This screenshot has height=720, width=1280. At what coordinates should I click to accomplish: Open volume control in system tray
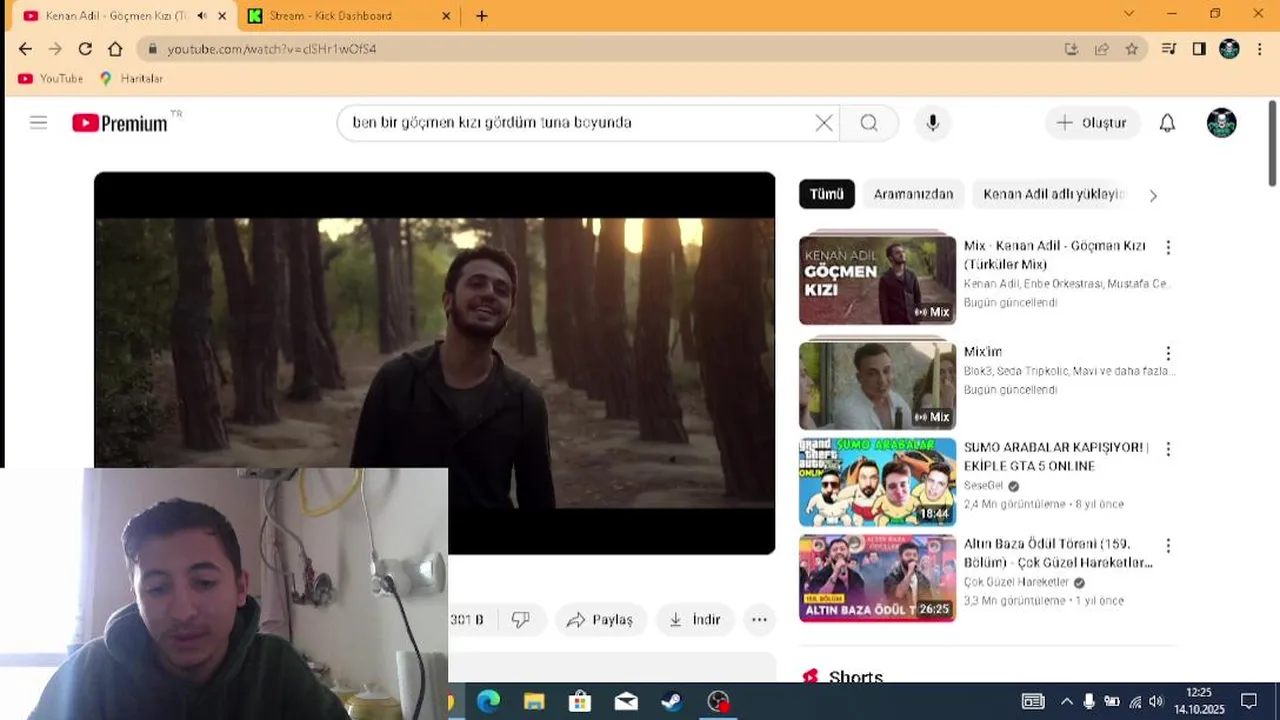pyautogui.click(x=1156, y=702)
